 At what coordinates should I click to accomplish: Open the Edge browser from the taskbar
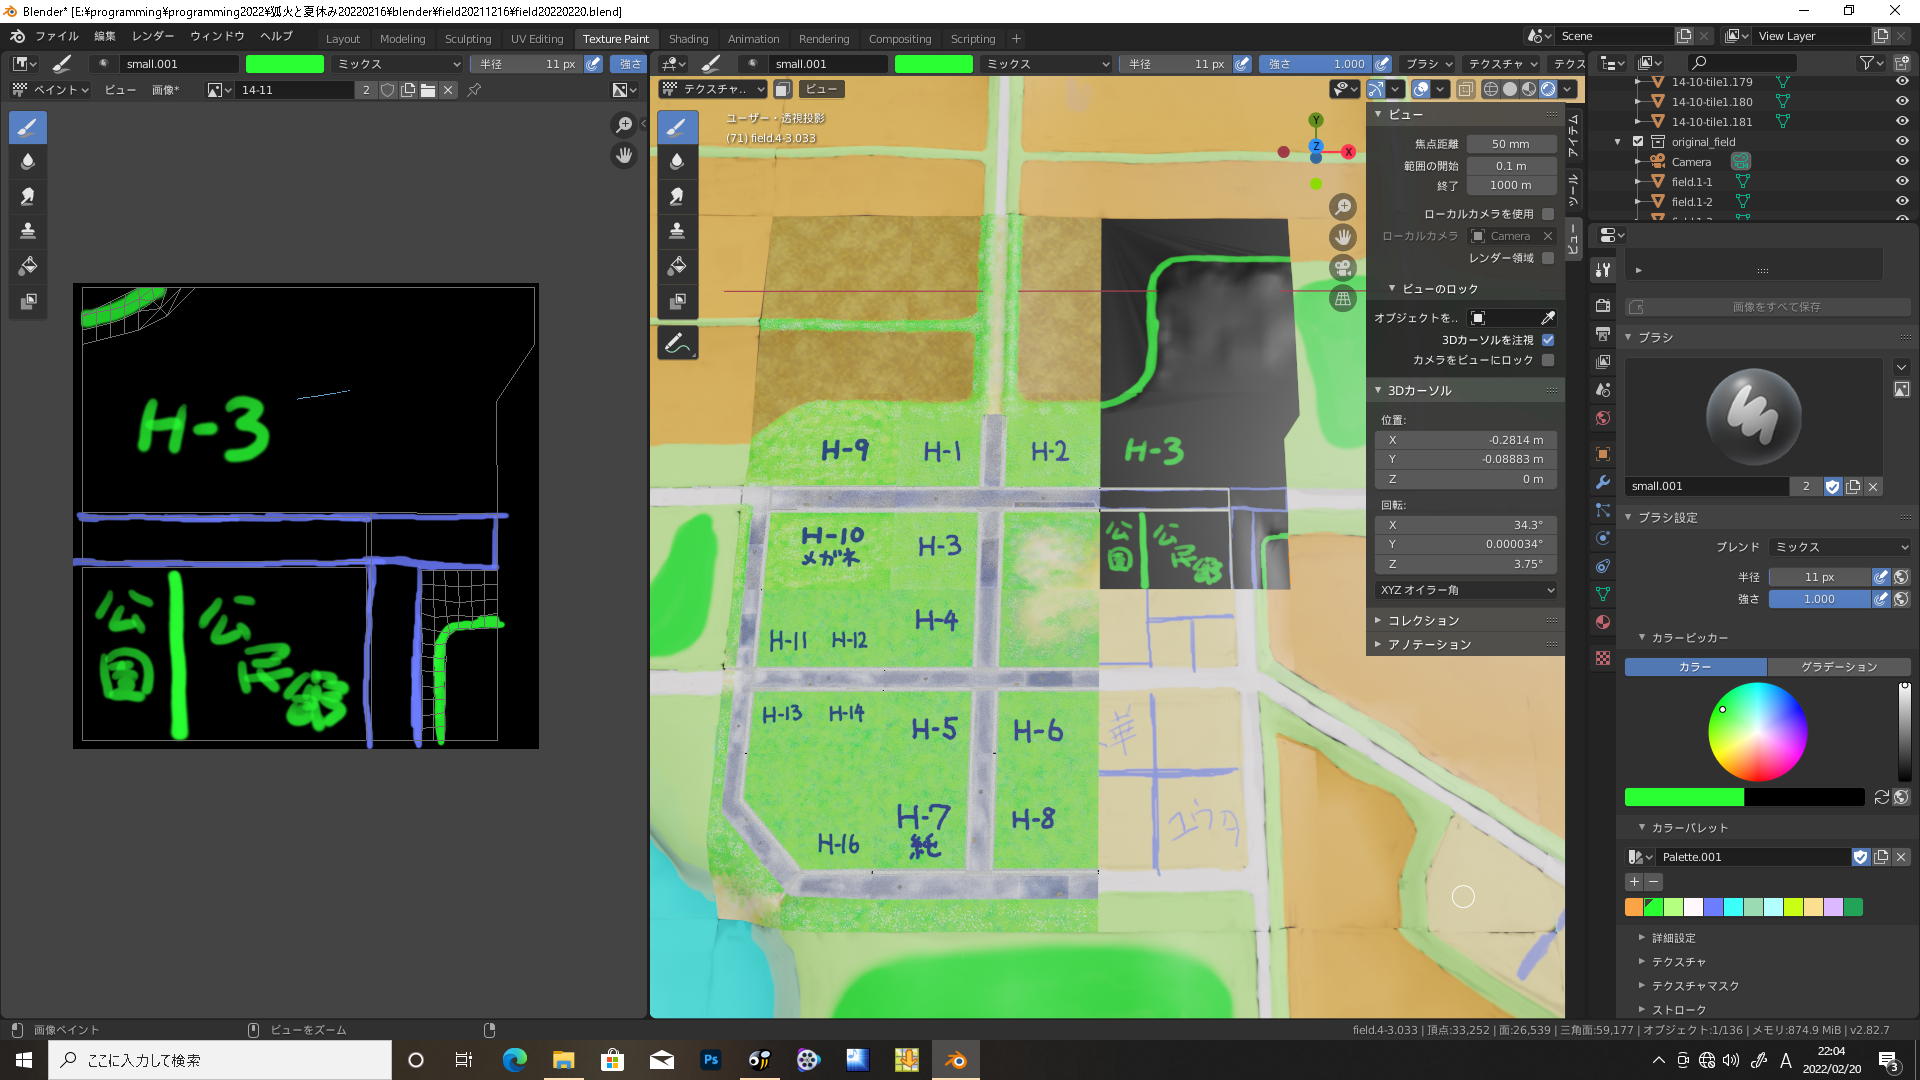515,1060
